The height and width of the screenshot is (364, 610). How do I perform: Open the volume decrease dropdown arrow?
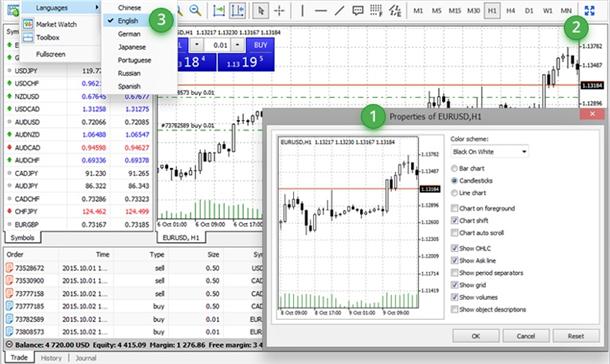[x=197, y=45]
